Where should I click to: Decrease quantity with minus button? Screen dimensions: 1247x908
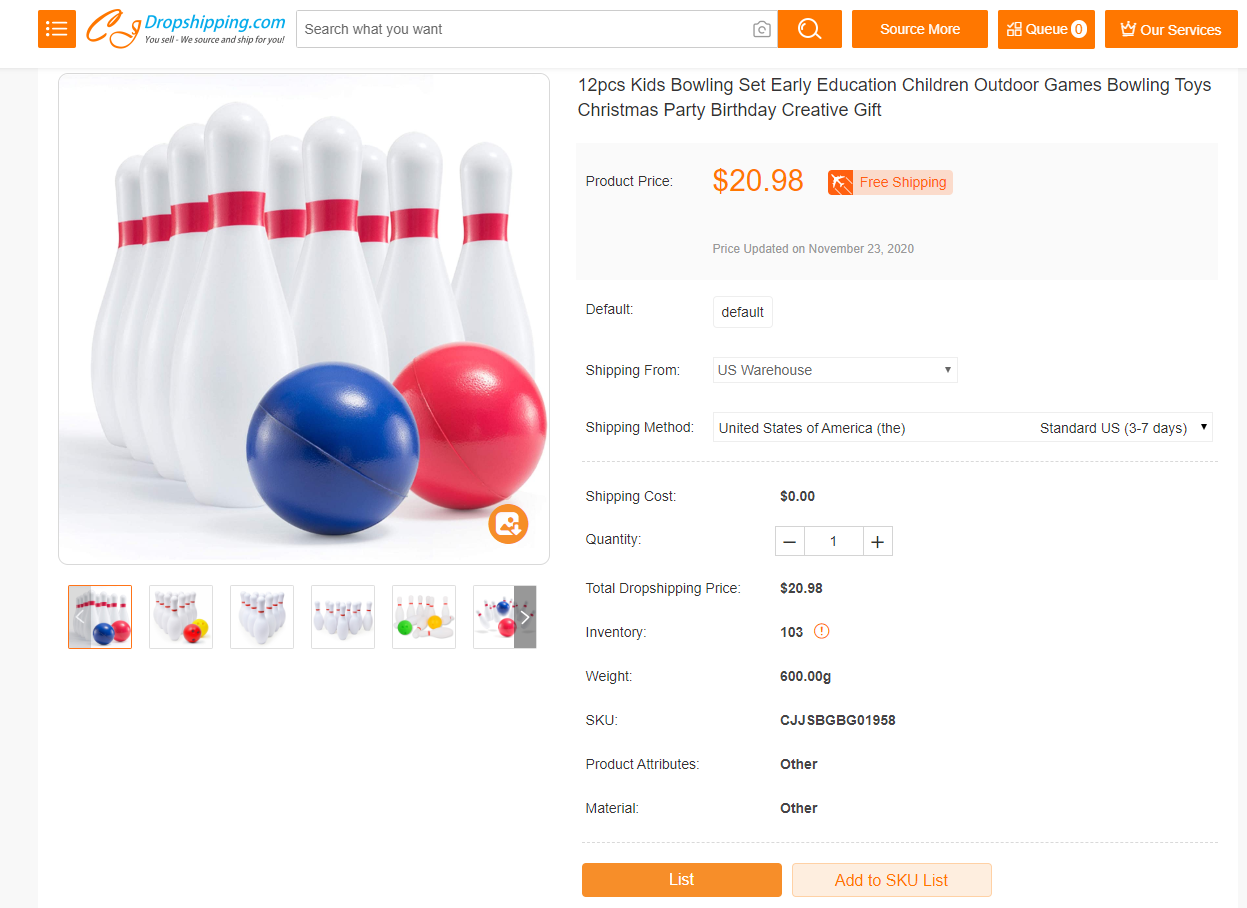tap(790, 541)
